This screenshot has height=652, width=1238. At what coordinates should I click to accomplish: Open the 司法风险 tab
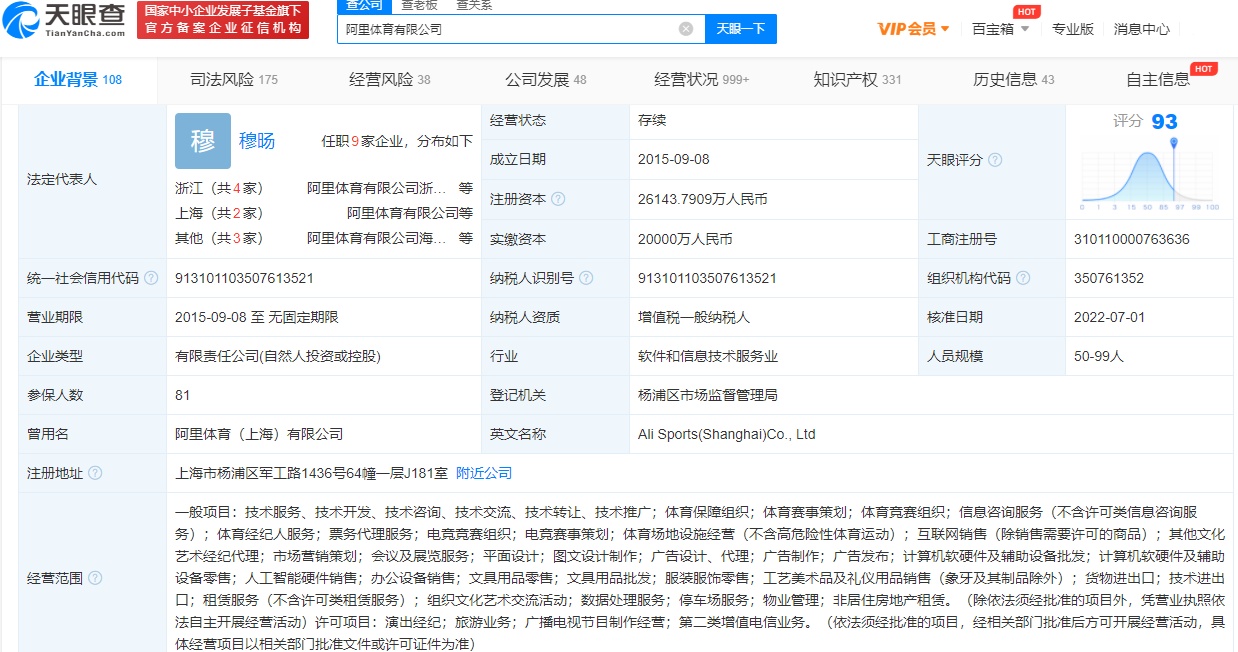(x=234, y=79)
